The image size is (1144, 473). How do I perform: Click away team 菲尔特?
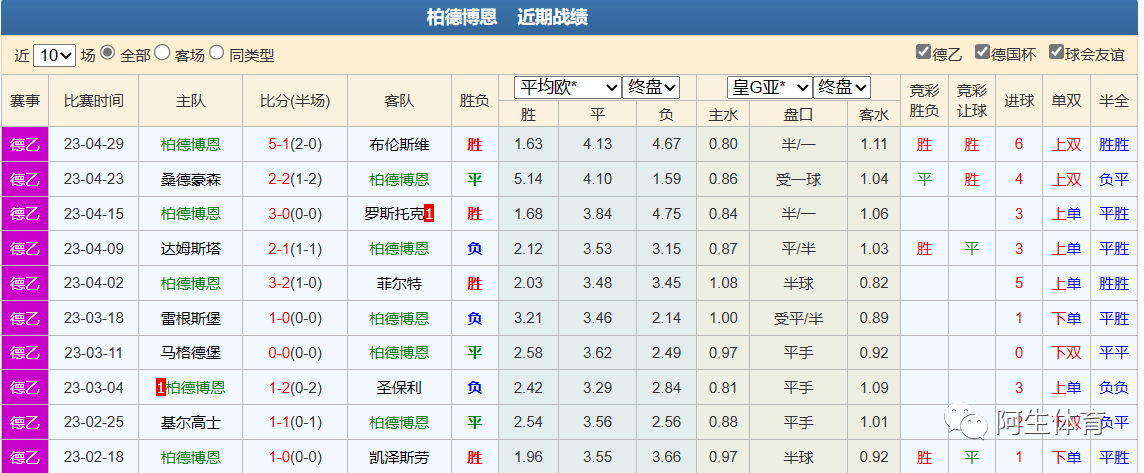point(399,283)
